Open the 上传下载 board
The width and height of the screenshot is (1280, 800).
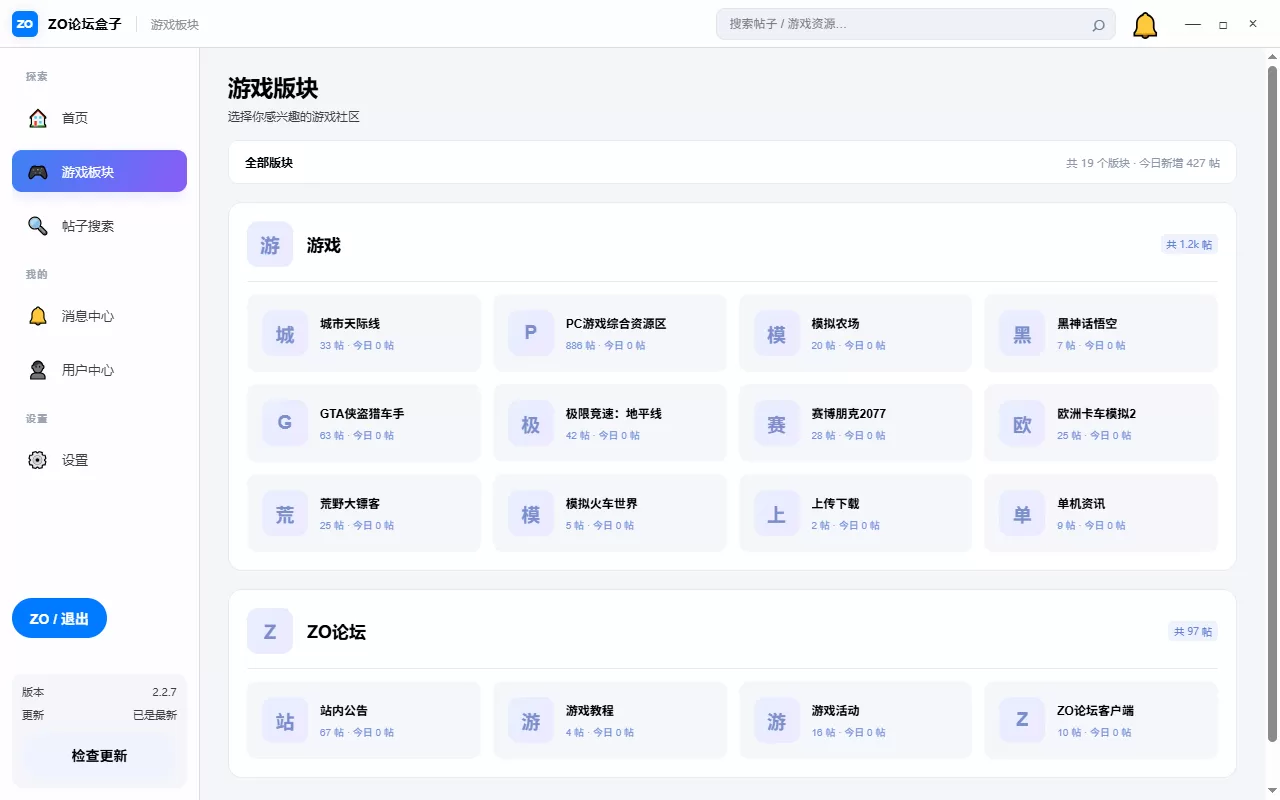(855, 514)
